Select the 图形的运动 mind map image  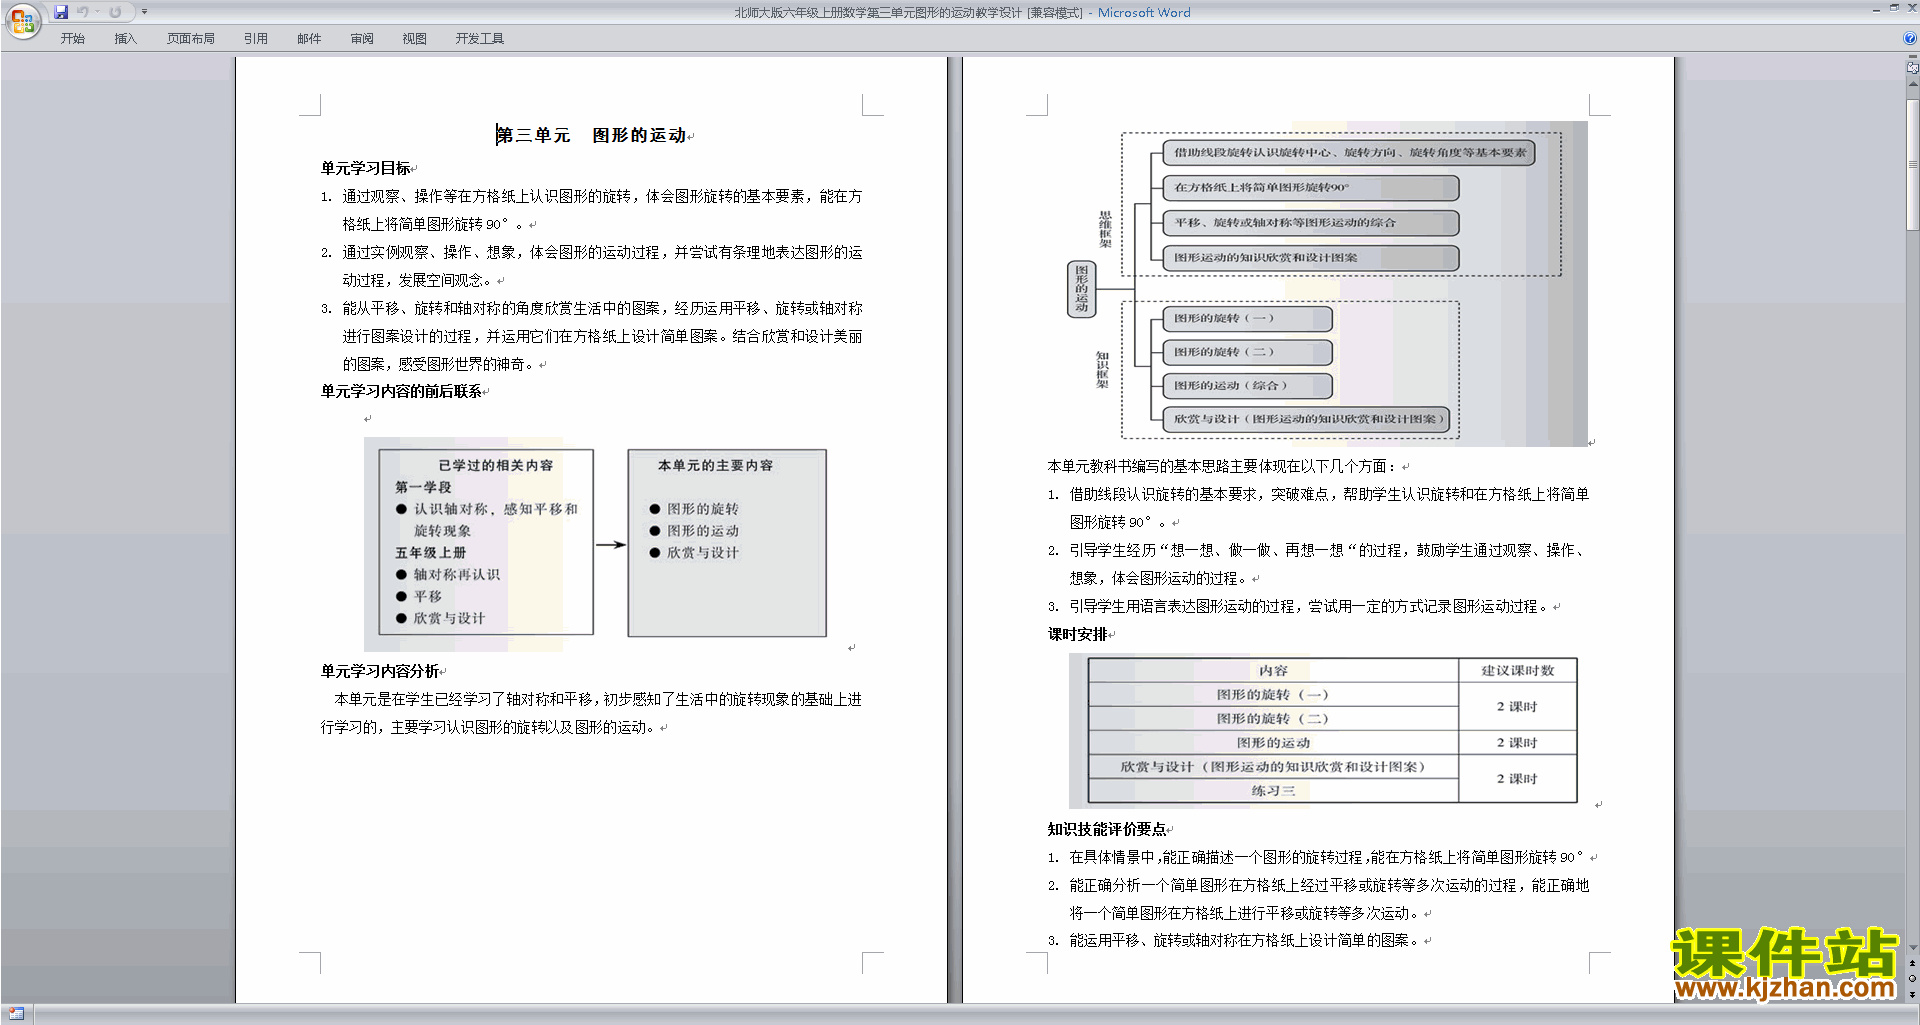pyautogui.click(x=1327, y=284)
